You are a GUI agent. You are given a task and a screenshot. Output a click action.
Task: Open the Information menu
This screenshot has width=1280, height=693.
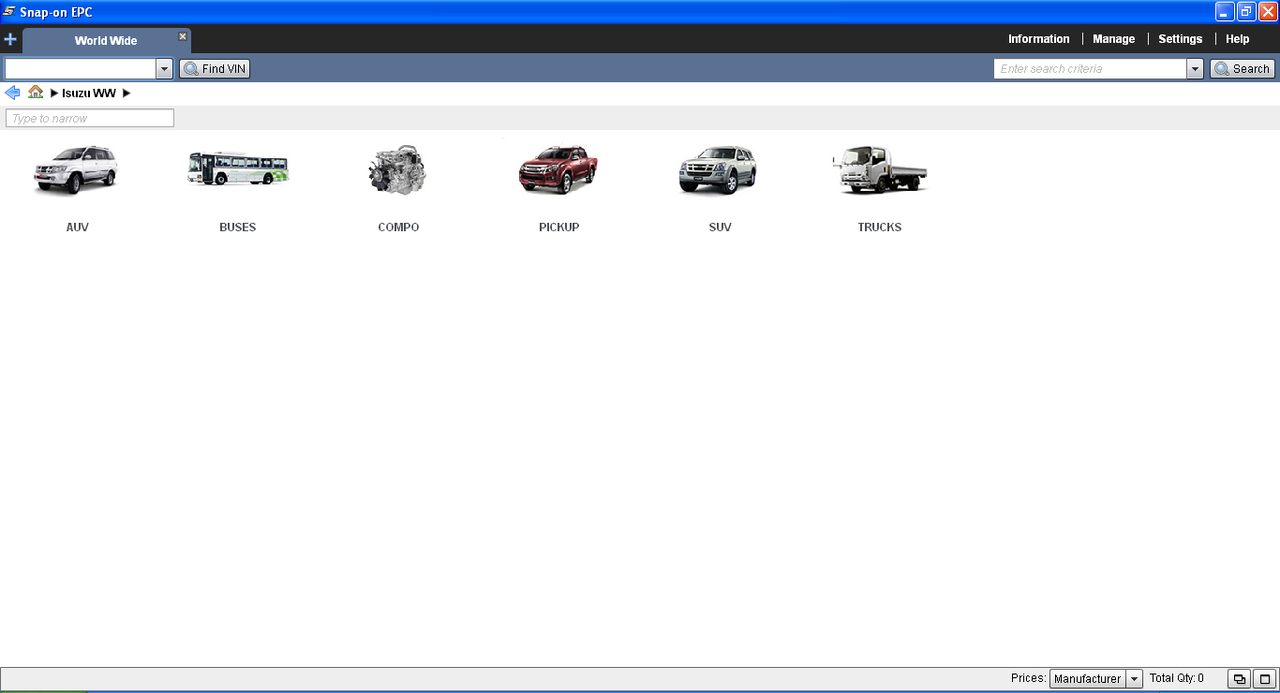1038,39
